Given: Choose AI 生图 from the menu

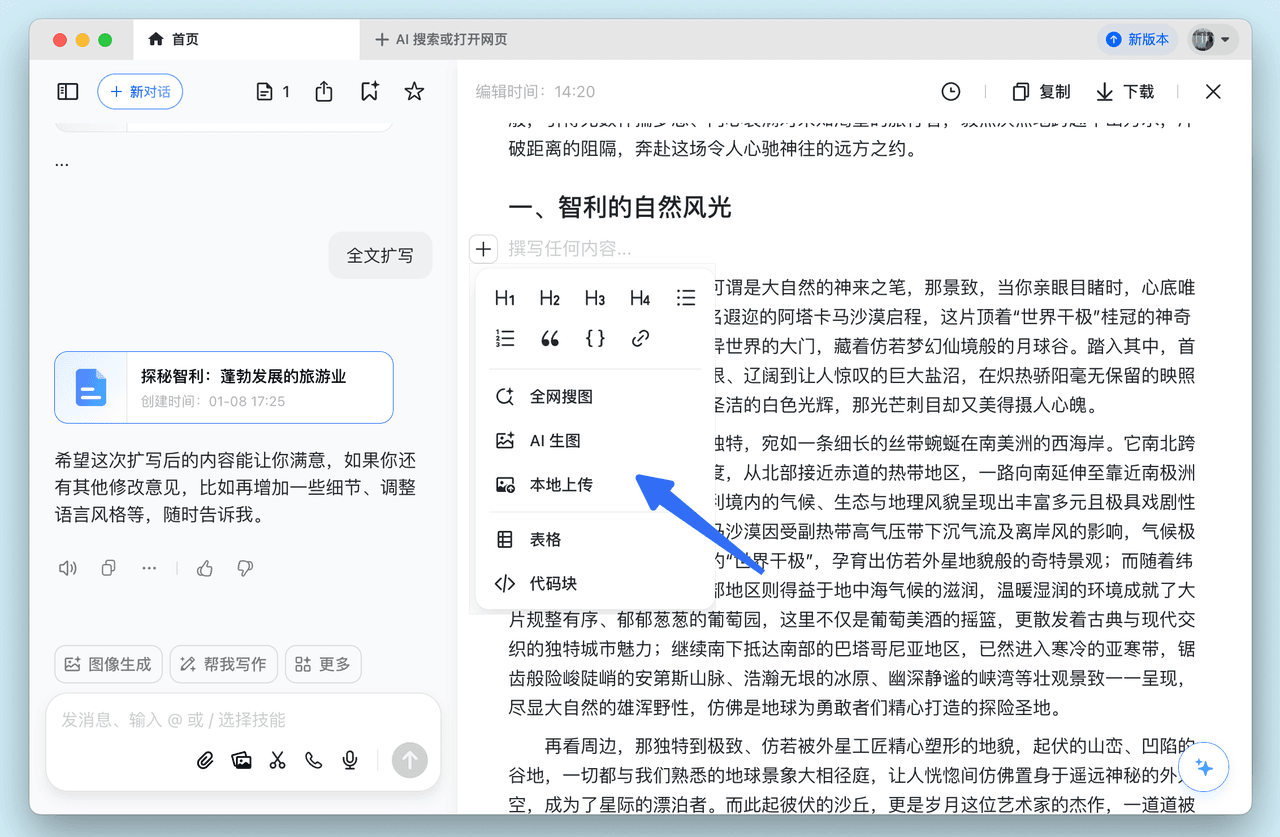Looking at the screenshot, I should [x=554, y=441].
